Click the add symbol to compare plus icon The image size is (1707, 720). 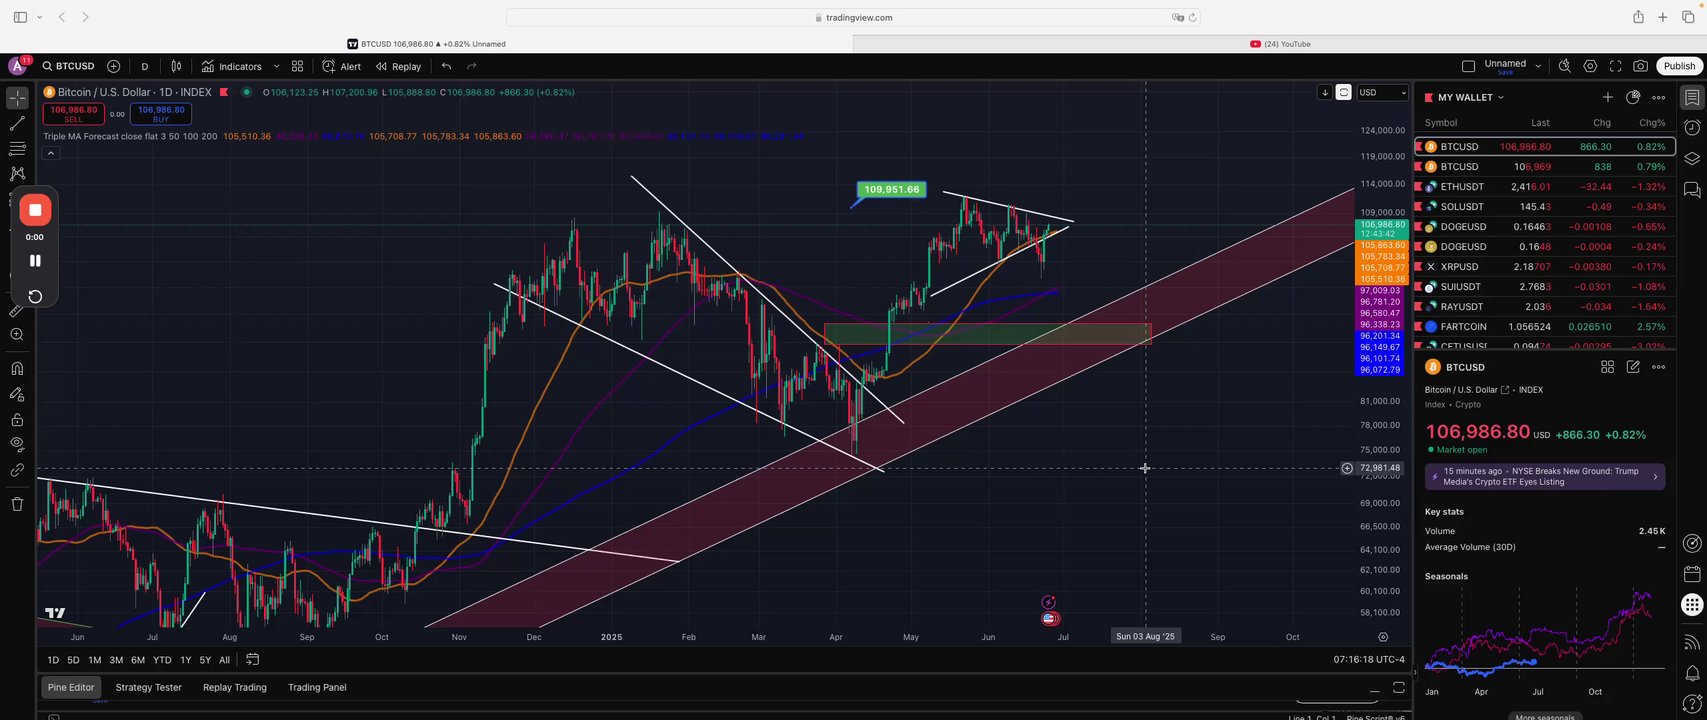(x=113, y=66)
